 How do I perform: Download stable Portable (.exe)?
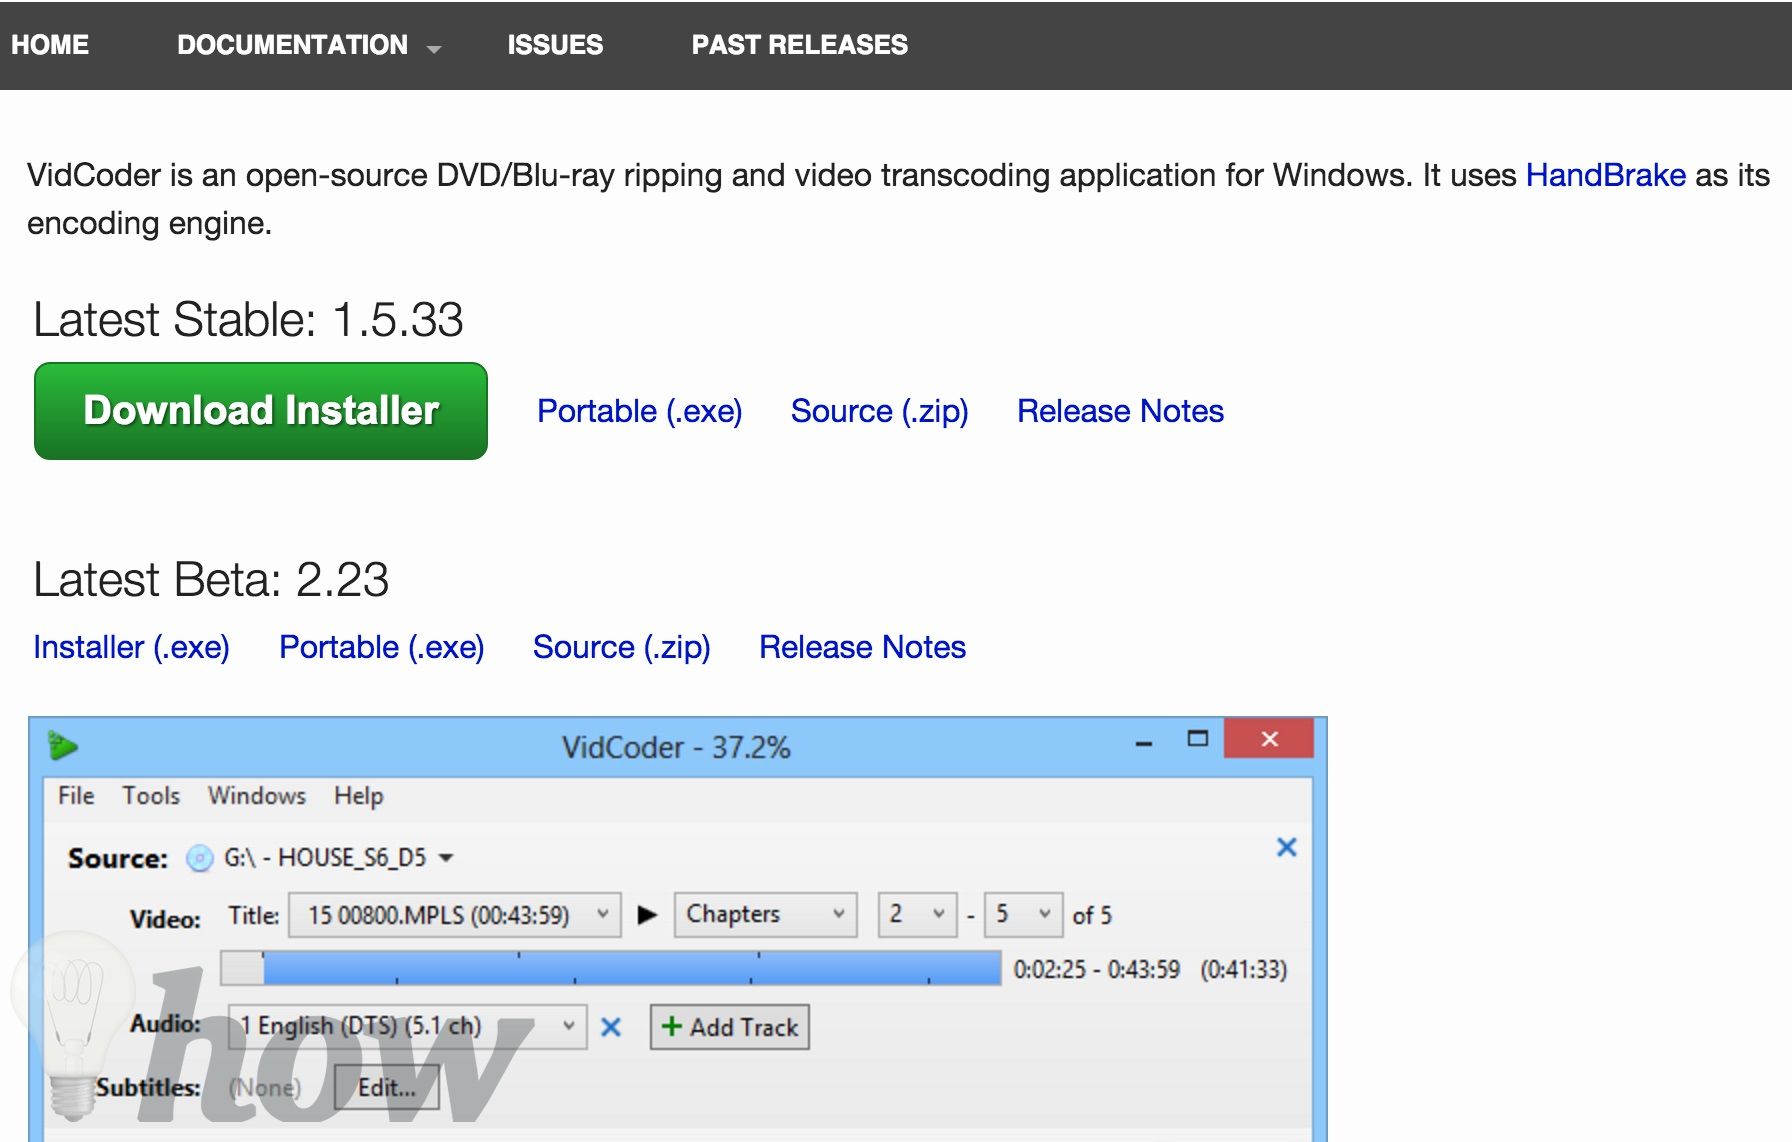(x=640, y=411)
